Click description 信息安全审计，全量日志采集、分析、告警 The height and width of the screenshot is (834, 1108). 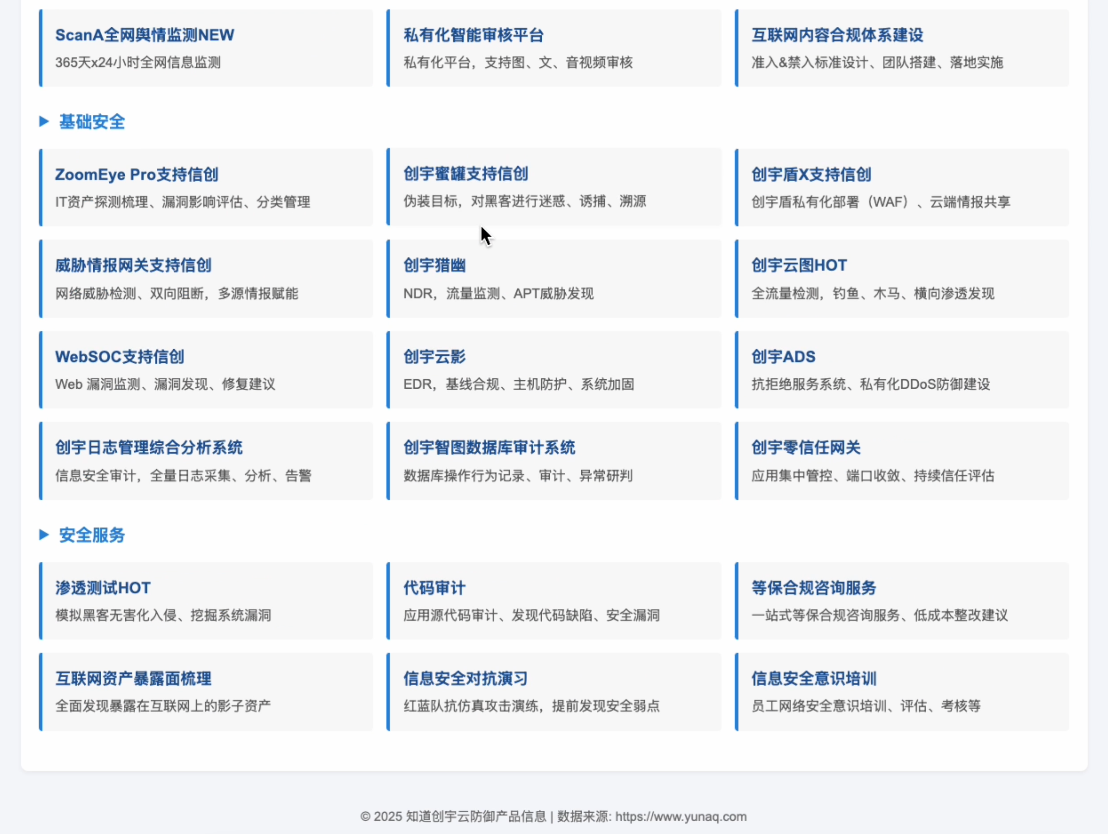pyautogui.click(x=183, y=476)
